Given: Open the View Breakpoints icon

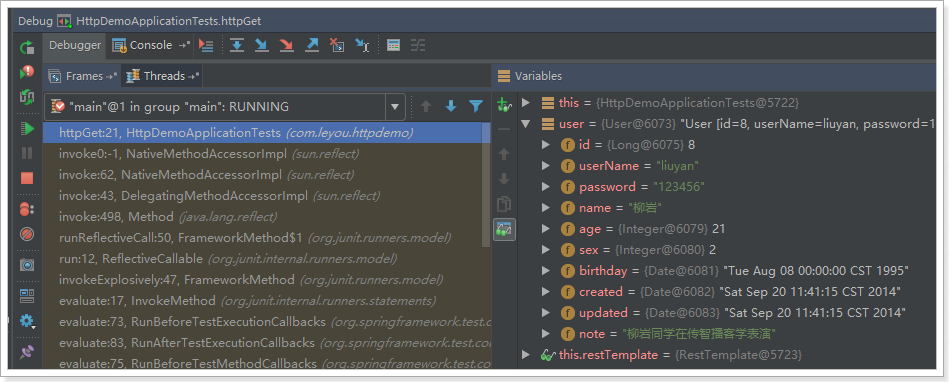Looking at the screenshot, I should pos(27,209).
